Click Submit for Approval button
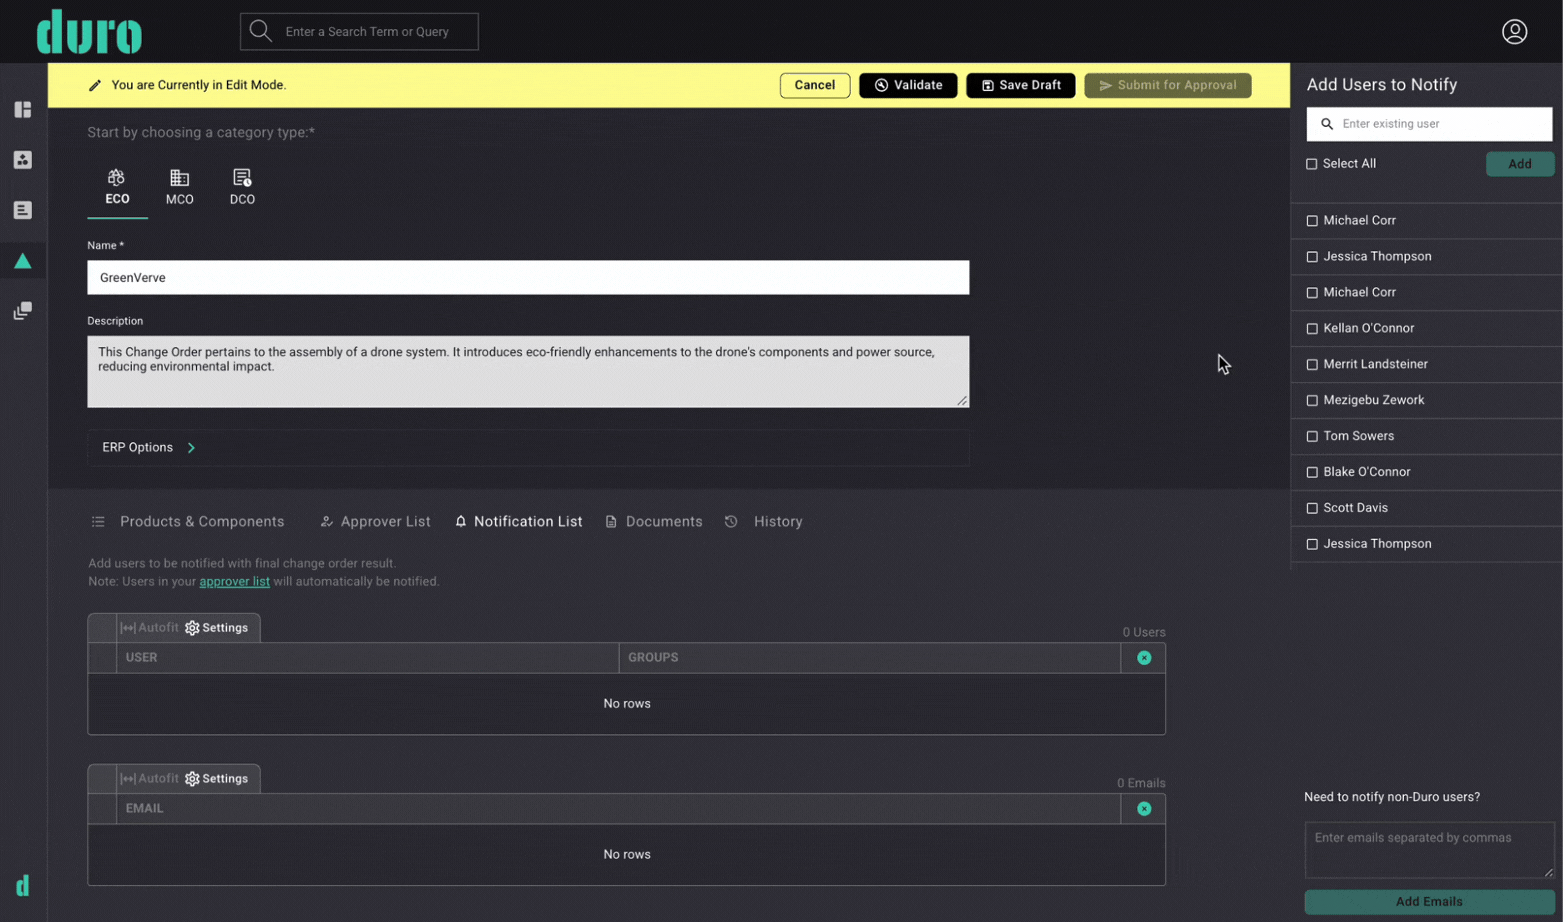This screenshot has height=922, width=1566. click(1169, 86)
